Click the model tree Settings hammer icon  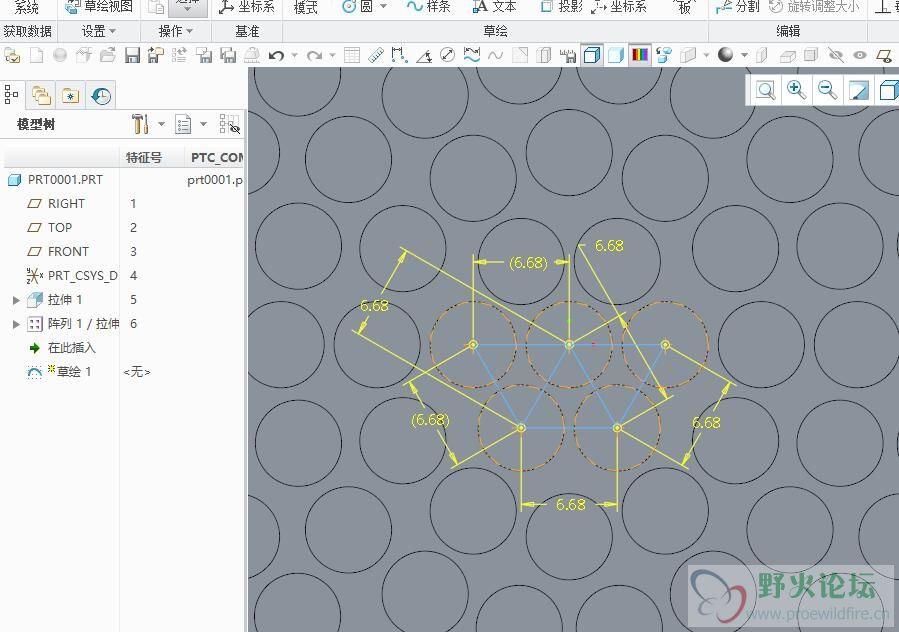pos(140,123)
